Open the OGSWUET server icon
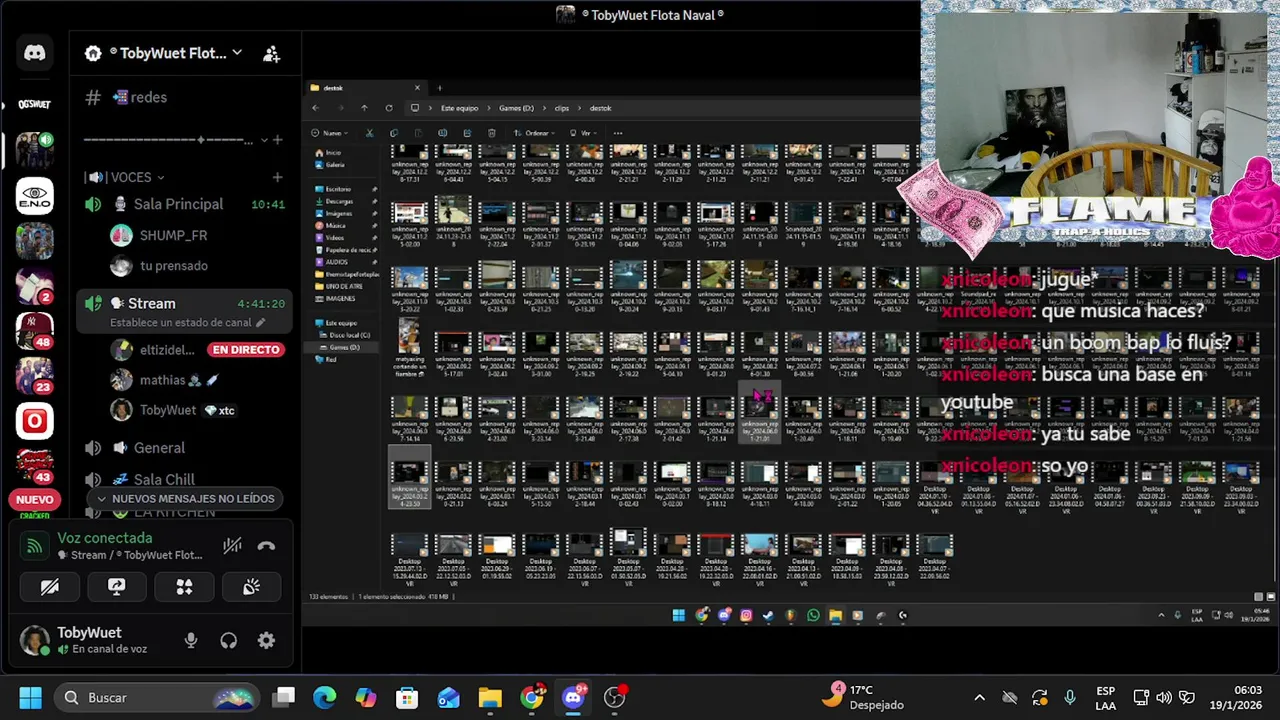1280x720 pixels. (34, 104)
